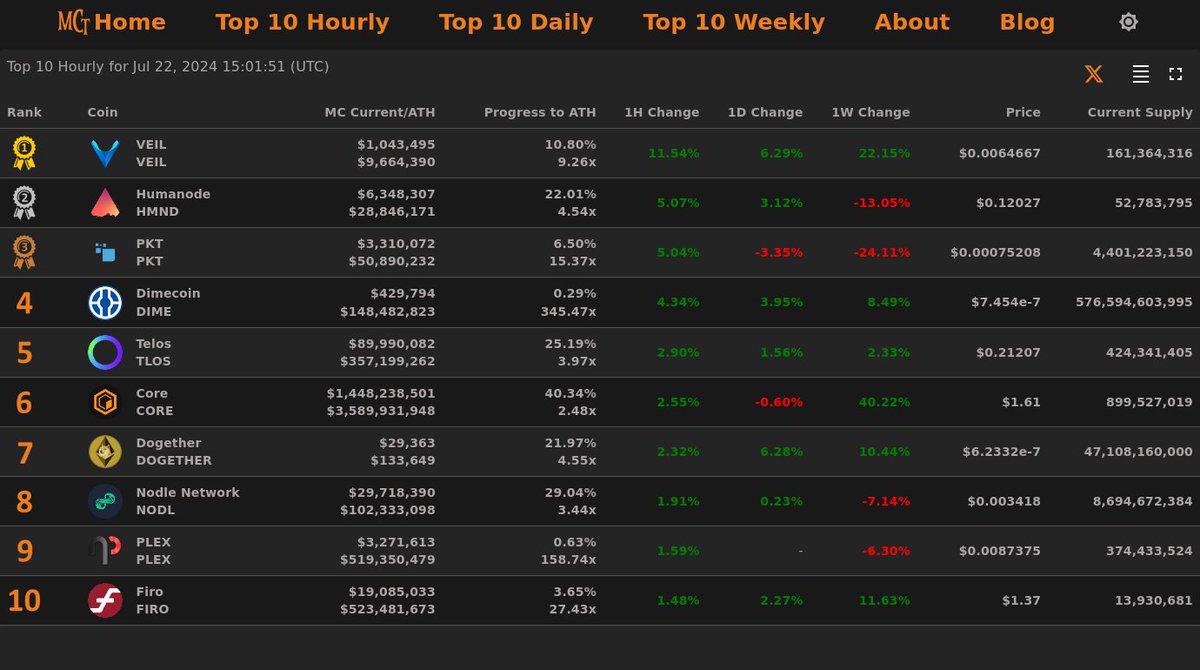The height and width of the screenshot is (670, 1200).
Task: Click the gold first-place medal
Action: (24, 153)
